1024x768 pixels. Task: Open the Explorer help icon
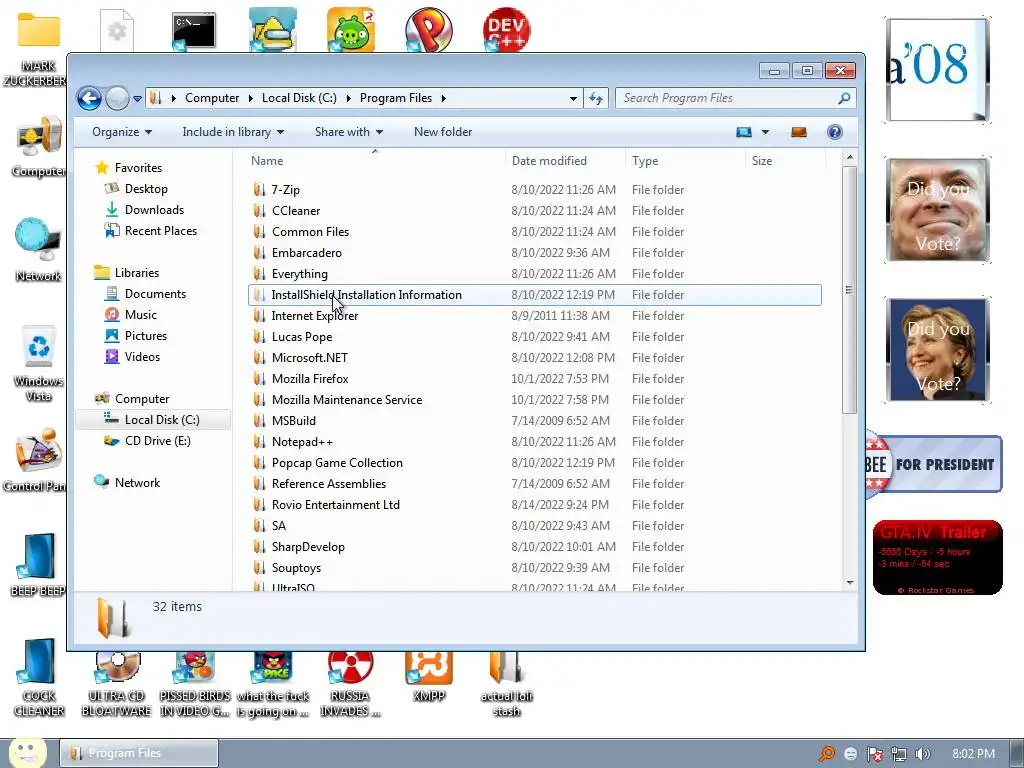(835, 132)
